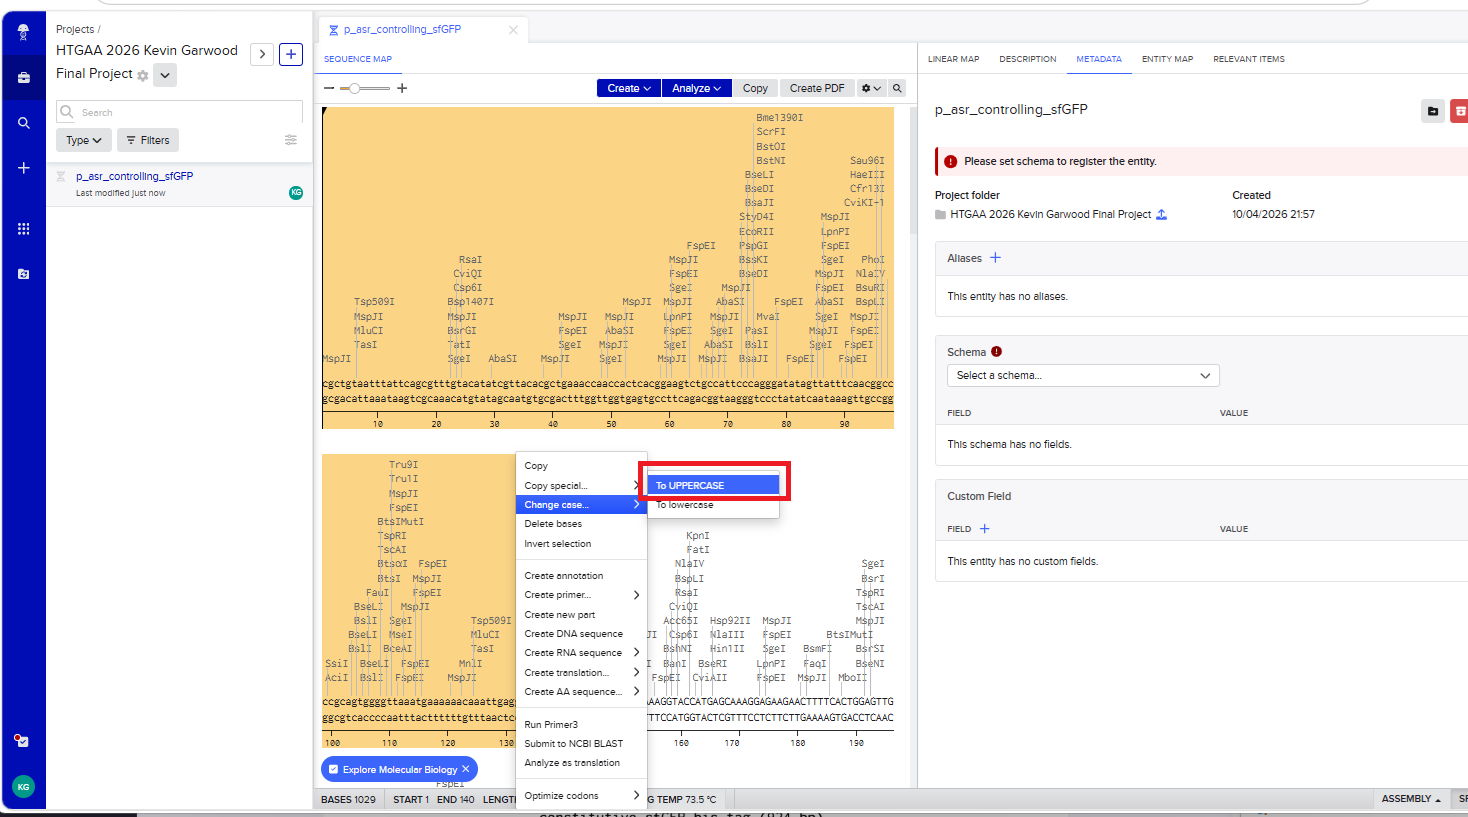The image size is (1468, 817).
Task: Click the red archive entity icon
Action: [1459, 111]
